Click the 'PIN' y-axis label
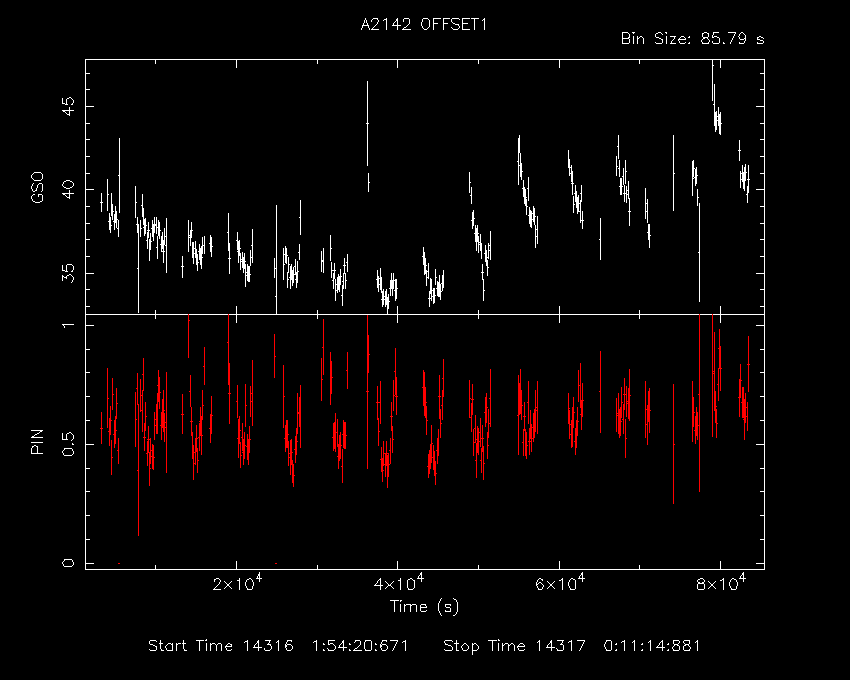Image resolution: width=850 pixels, height=680 pixels. (37, 441)
